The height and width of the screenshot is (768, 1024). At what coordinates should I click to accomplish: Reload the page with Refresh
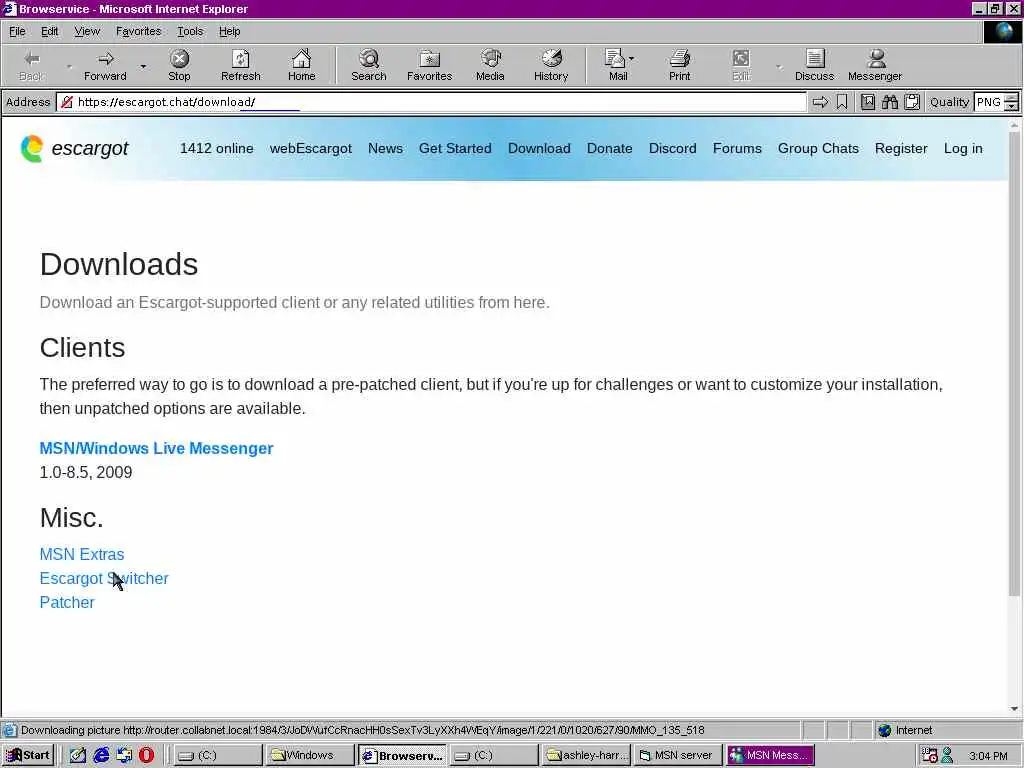(240, 65)
